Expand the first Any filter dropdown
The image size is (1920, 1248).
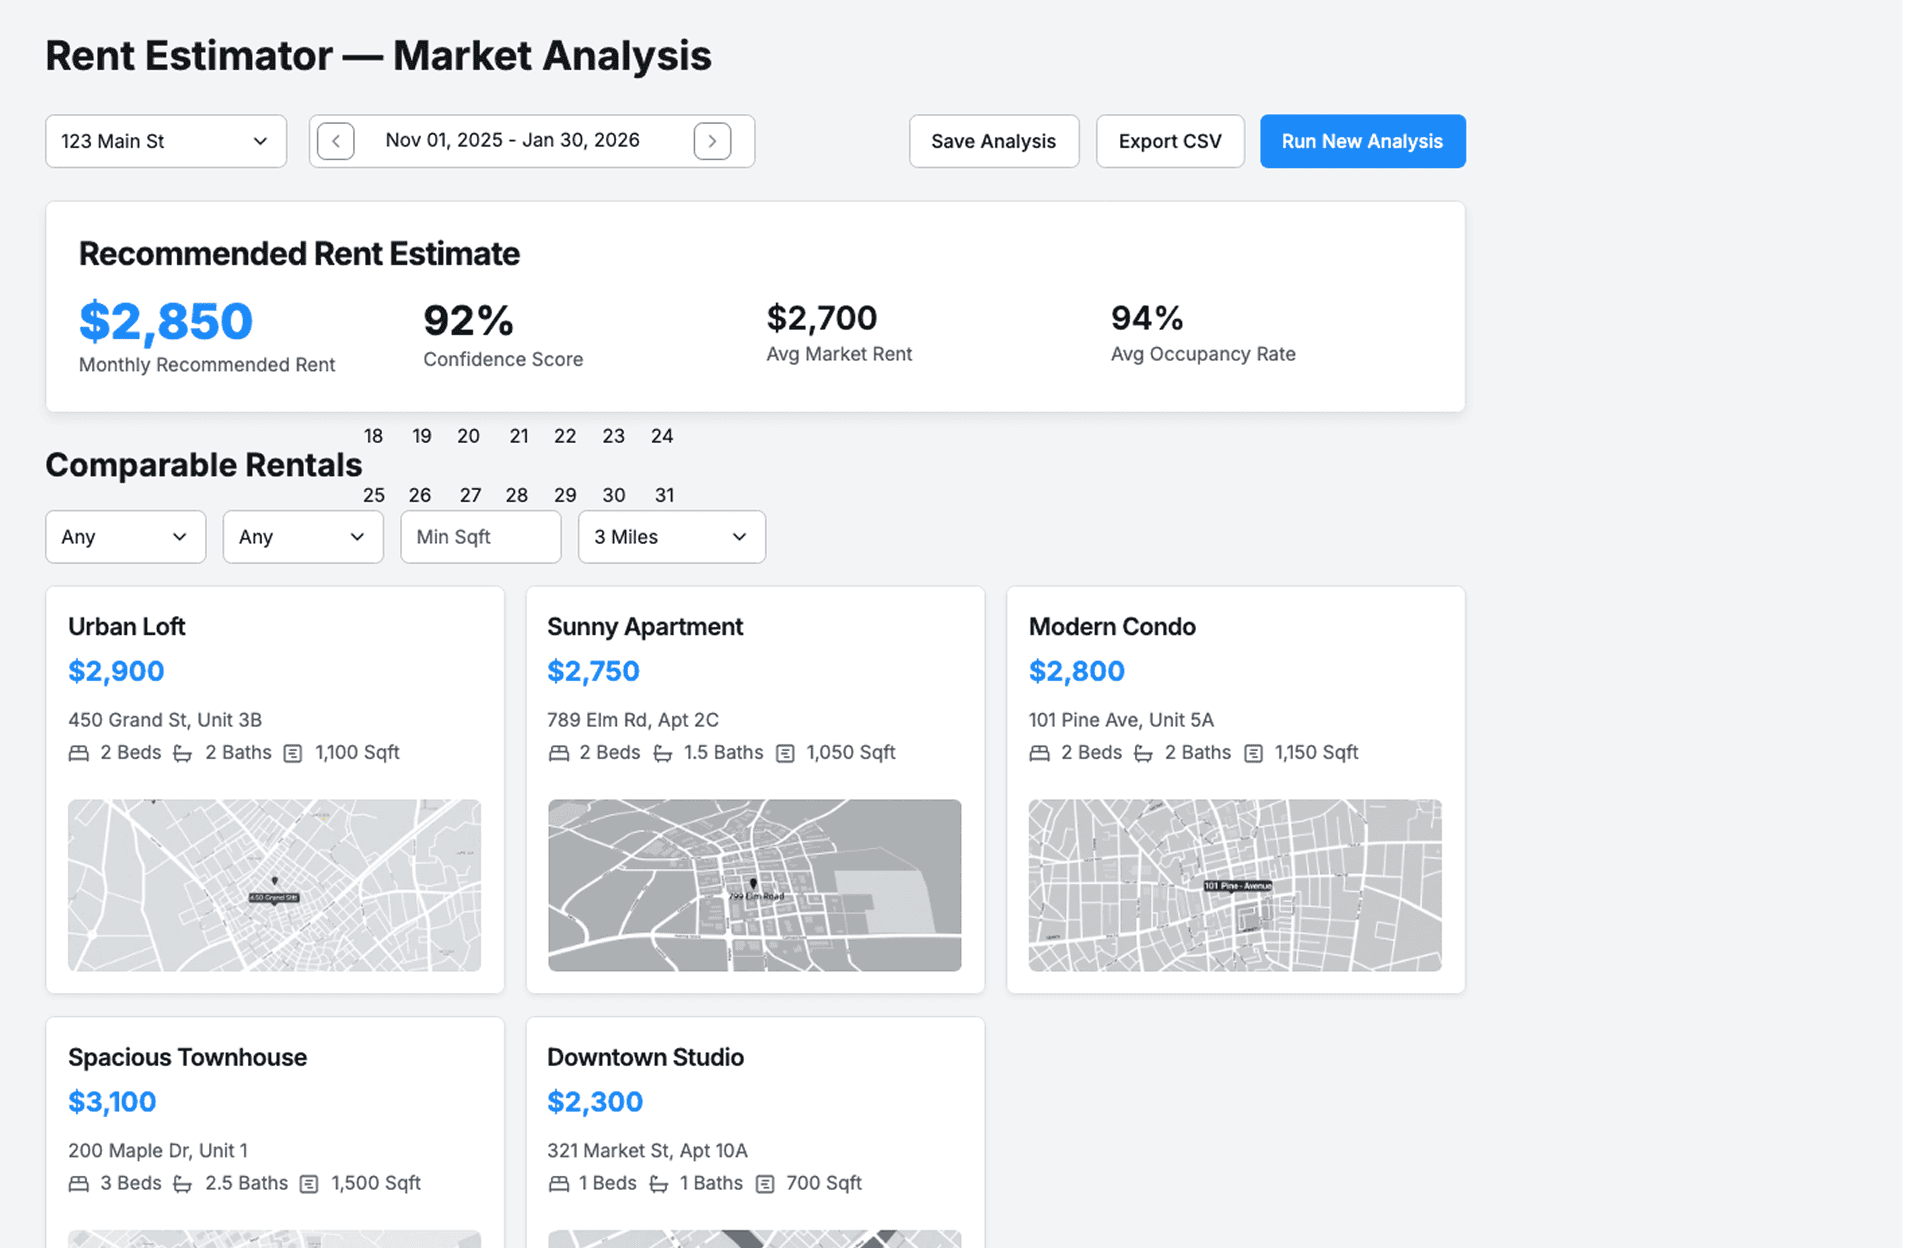125,537
